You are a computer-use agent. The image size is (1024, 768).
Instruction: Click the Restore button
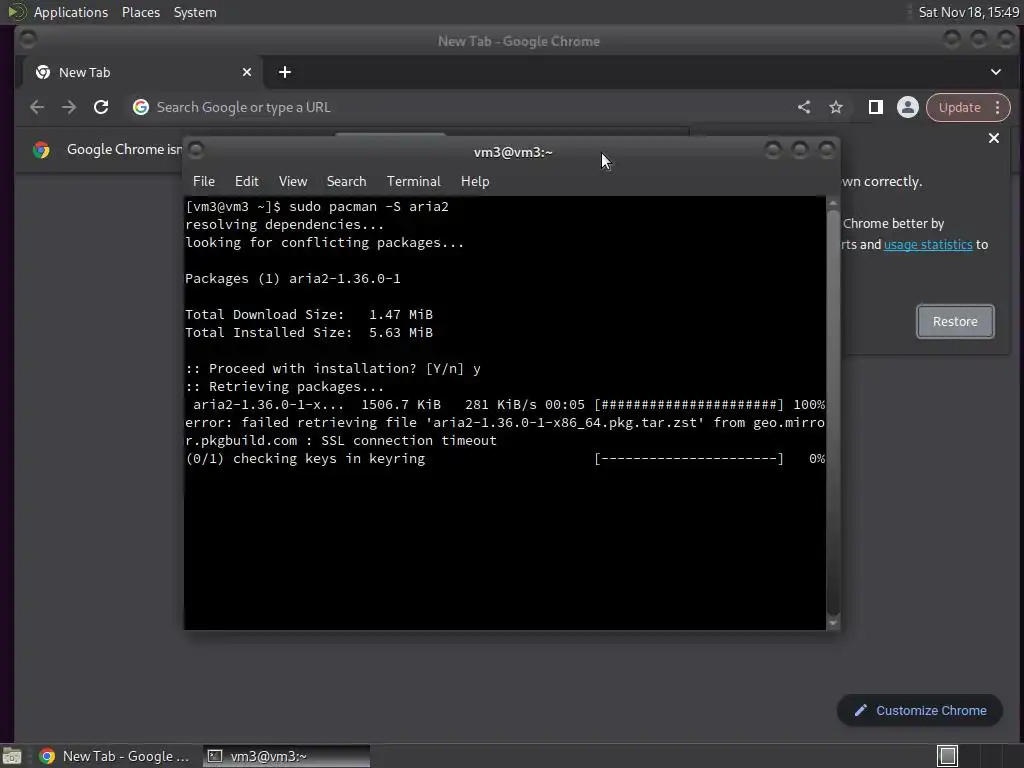coord(955,321)
